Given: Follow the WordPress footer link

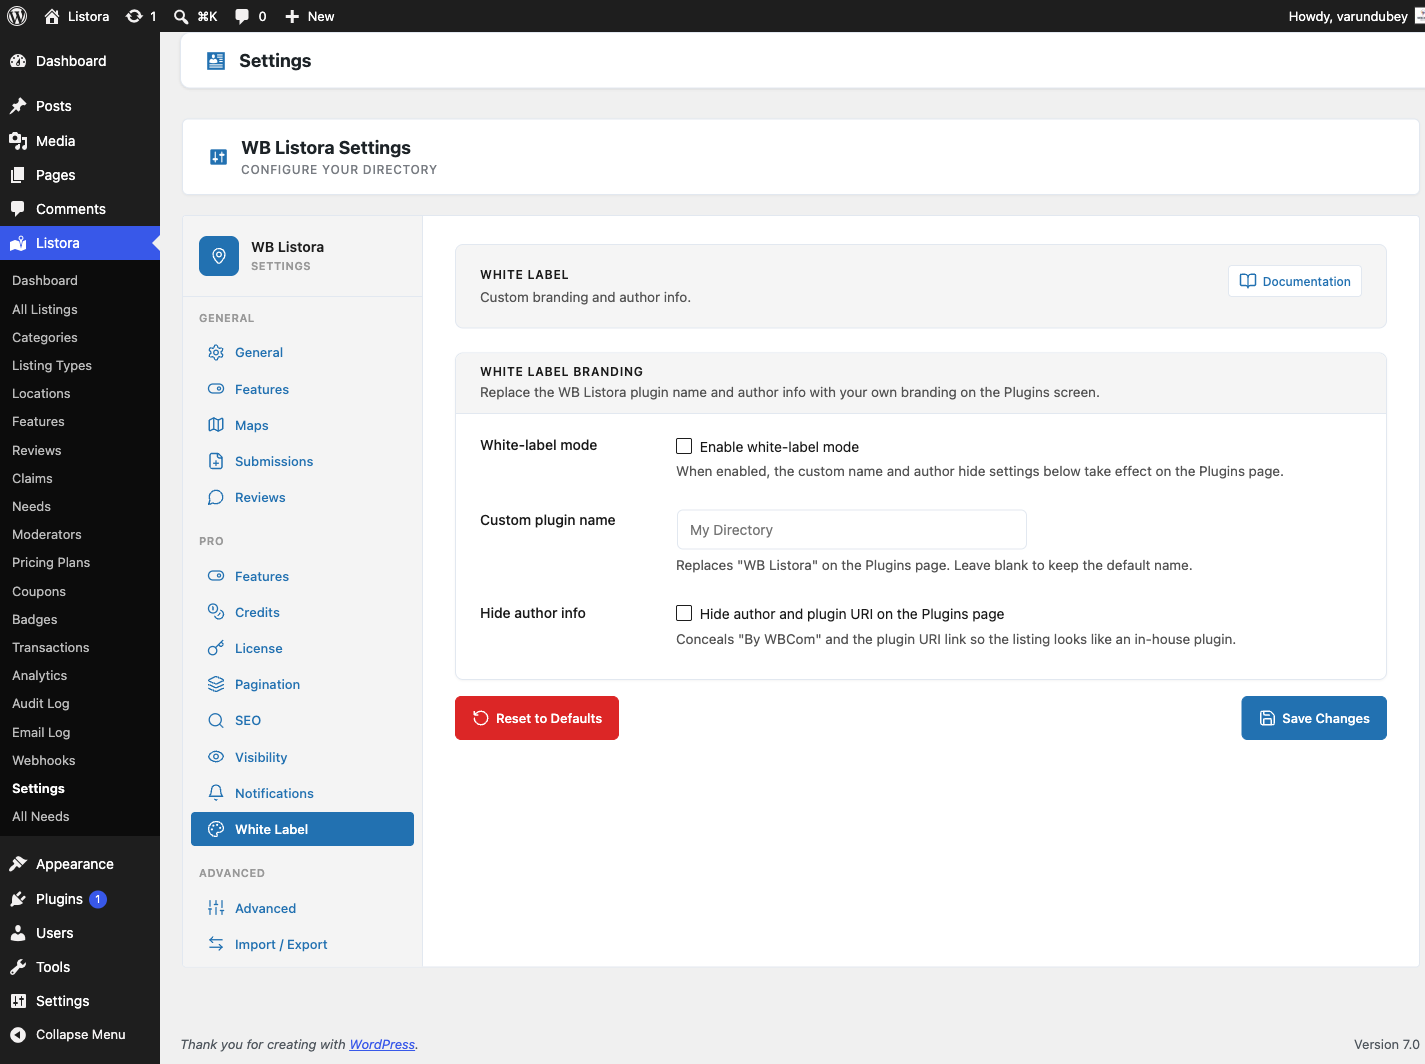Looking at the screenshot, I should [382, 1044].
